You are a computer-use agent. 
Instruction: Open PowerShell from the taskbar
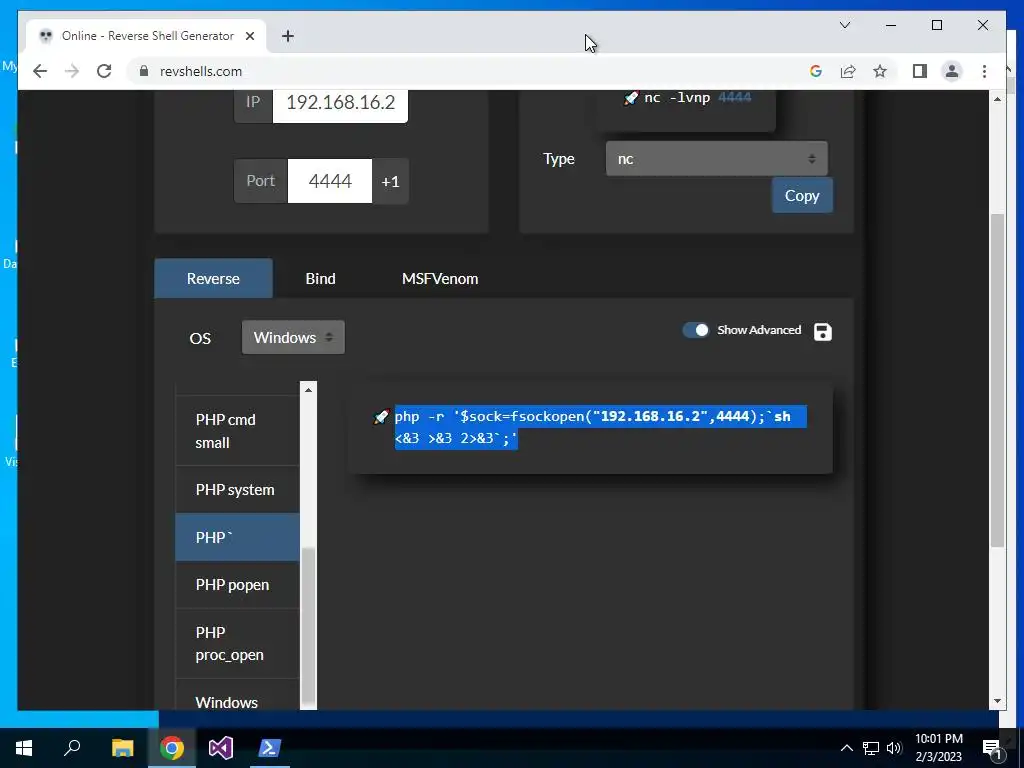tap(270, 748)
